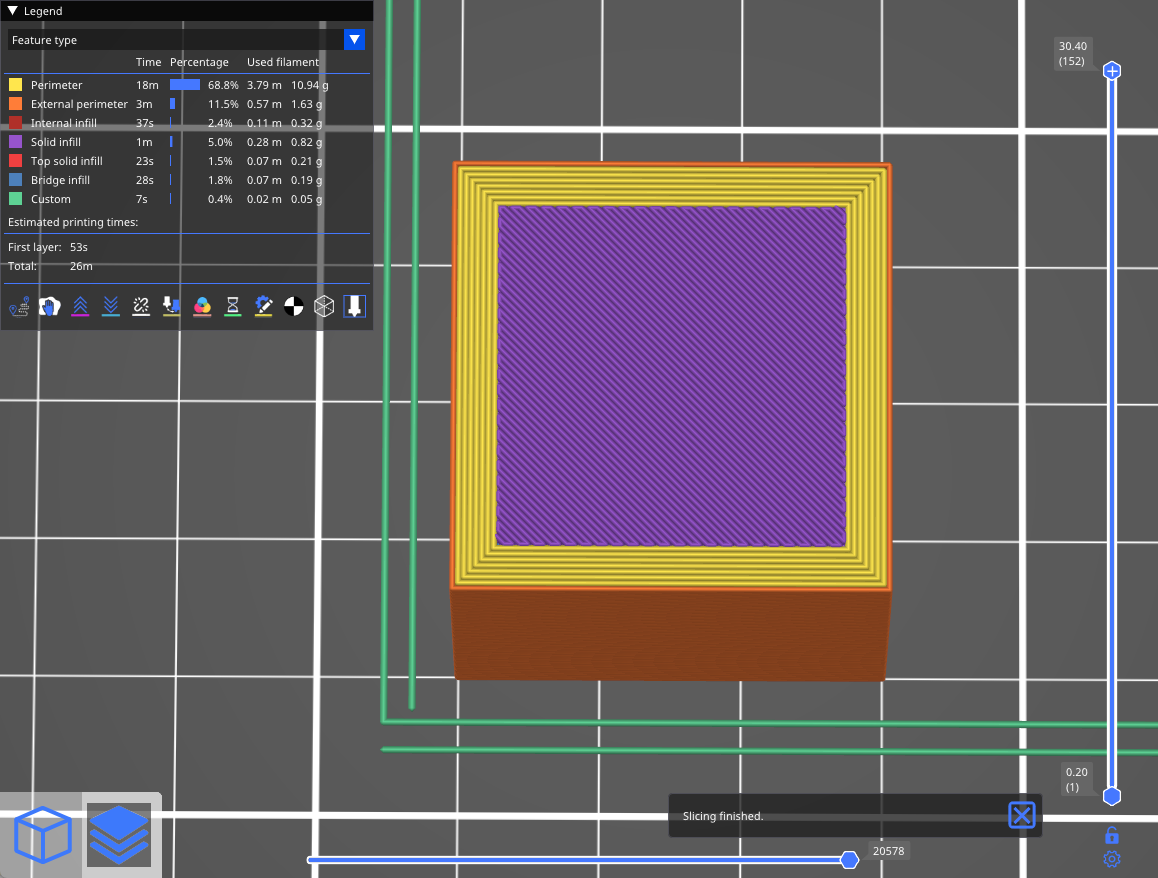The image size is (1158, 878).
Task: Toggle the center of gravity marker icon
Action: tap(293, 306)
